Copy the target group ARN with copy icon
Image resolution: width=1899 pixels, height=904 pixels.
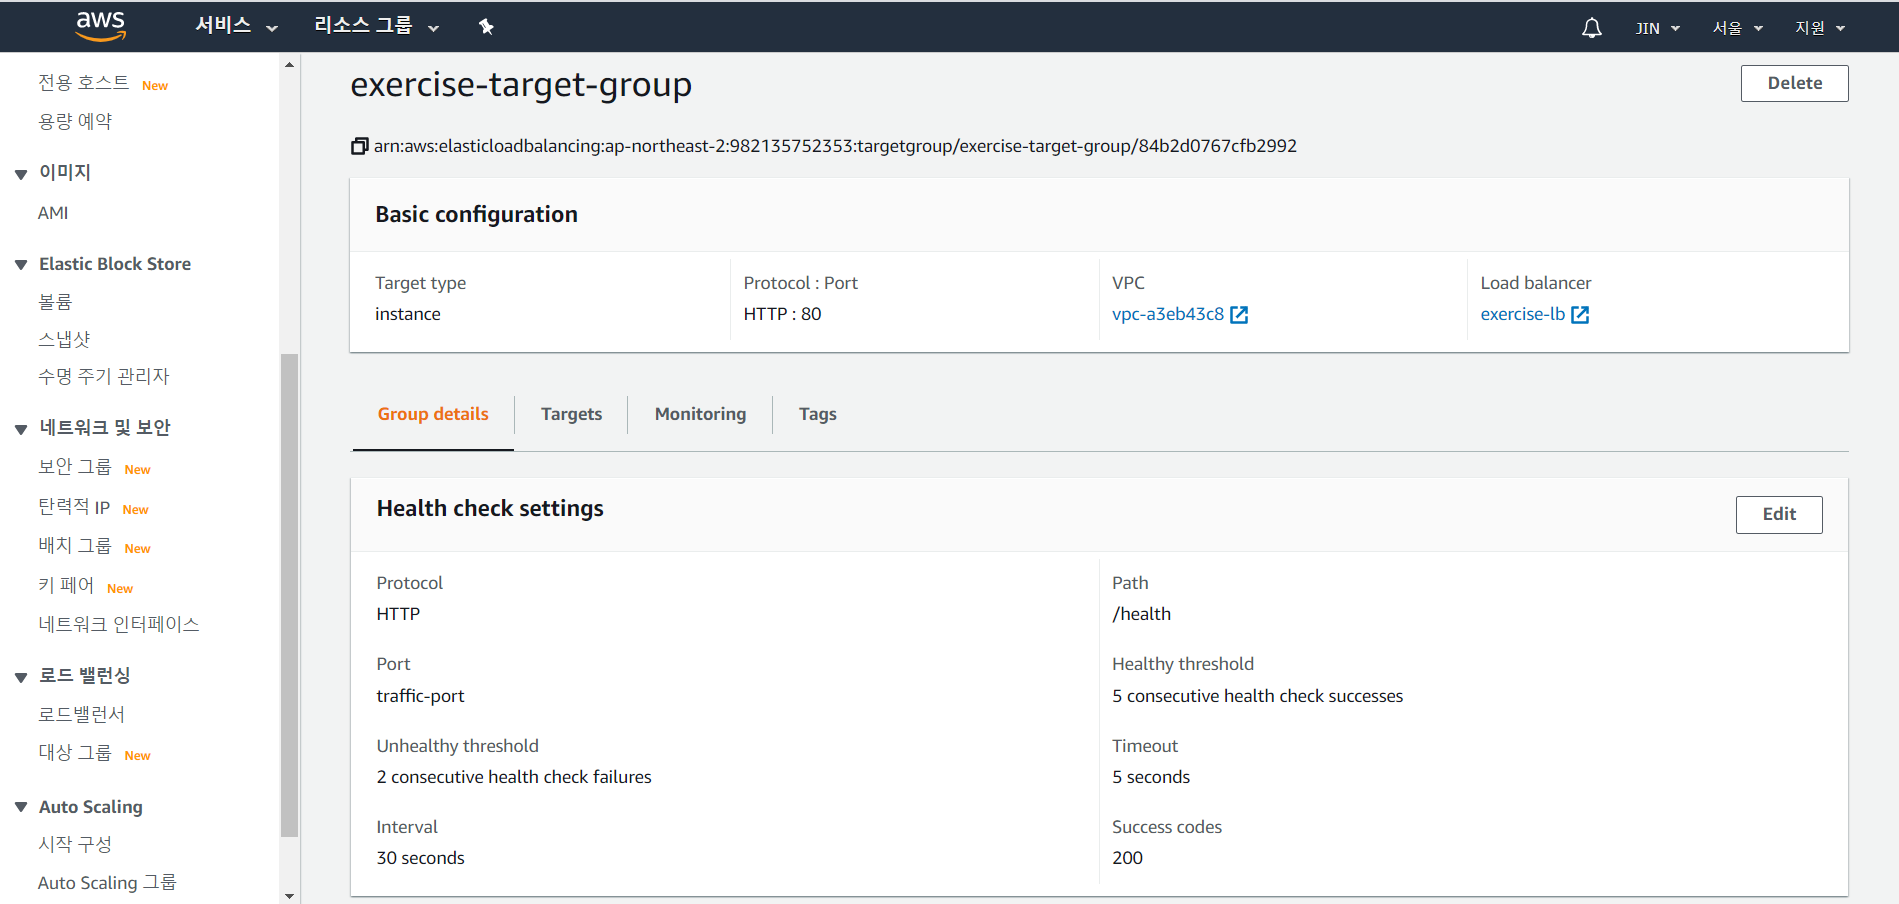359,146
